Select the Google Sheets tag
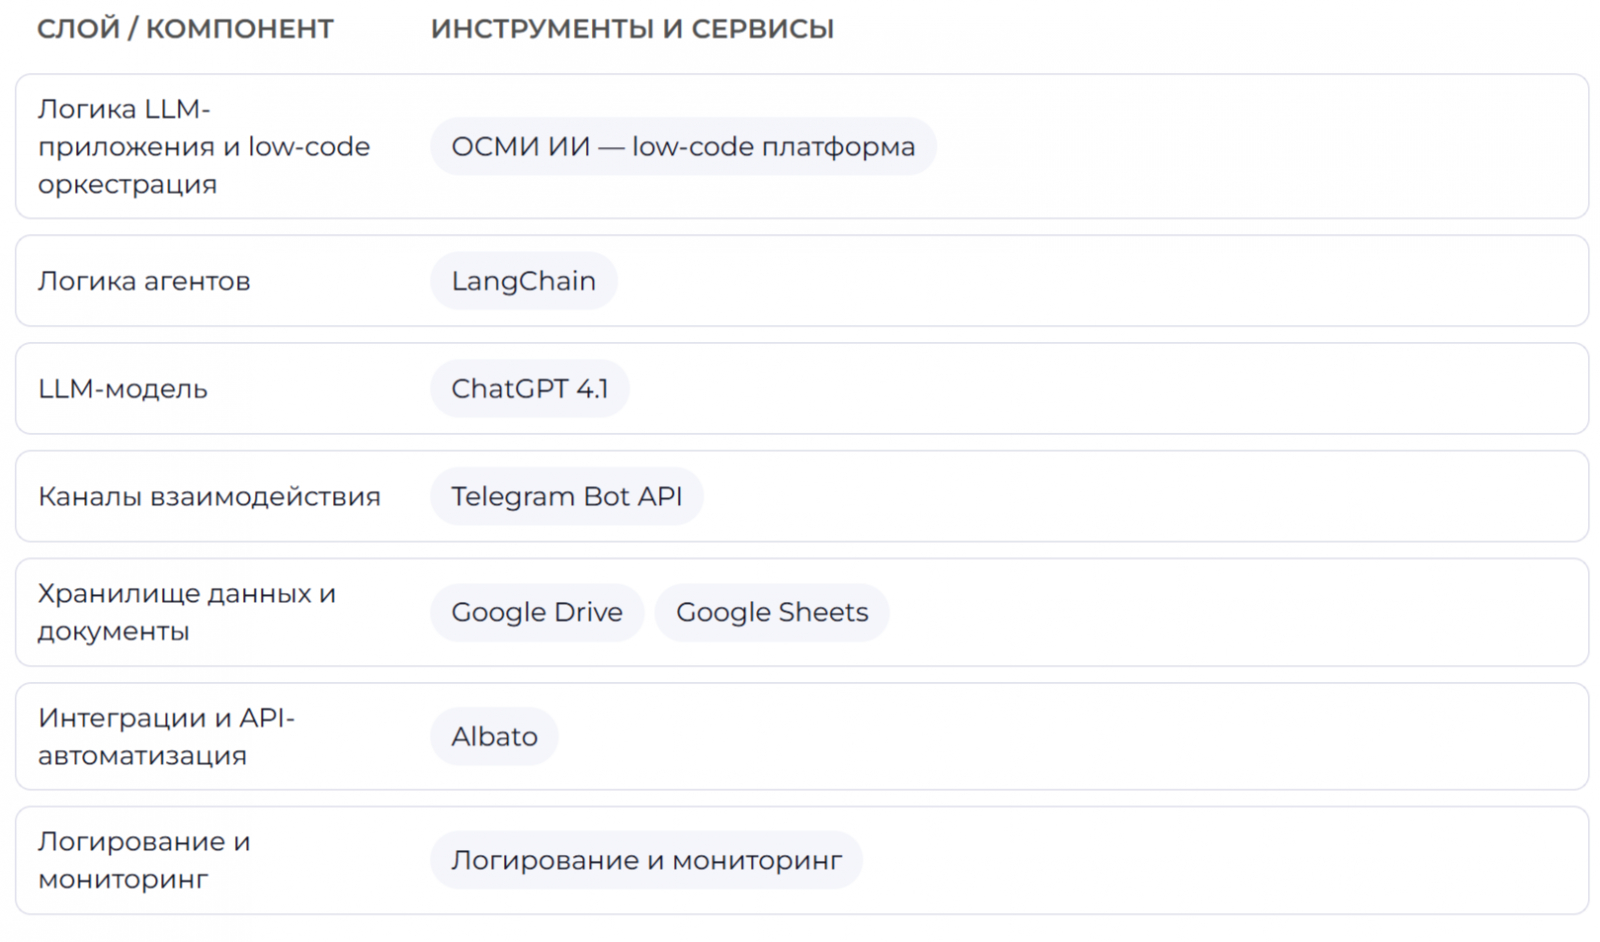The width and height of the screenshot is (1600, 942). (771, 612)
